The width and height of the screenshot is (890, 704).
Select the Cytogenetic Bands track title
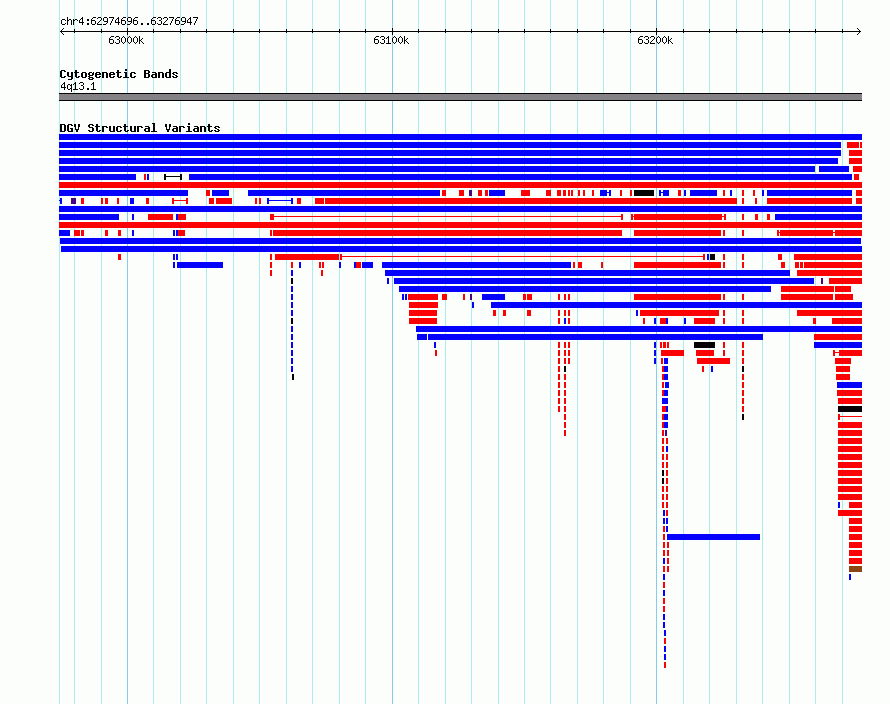(x=119, y=74)
